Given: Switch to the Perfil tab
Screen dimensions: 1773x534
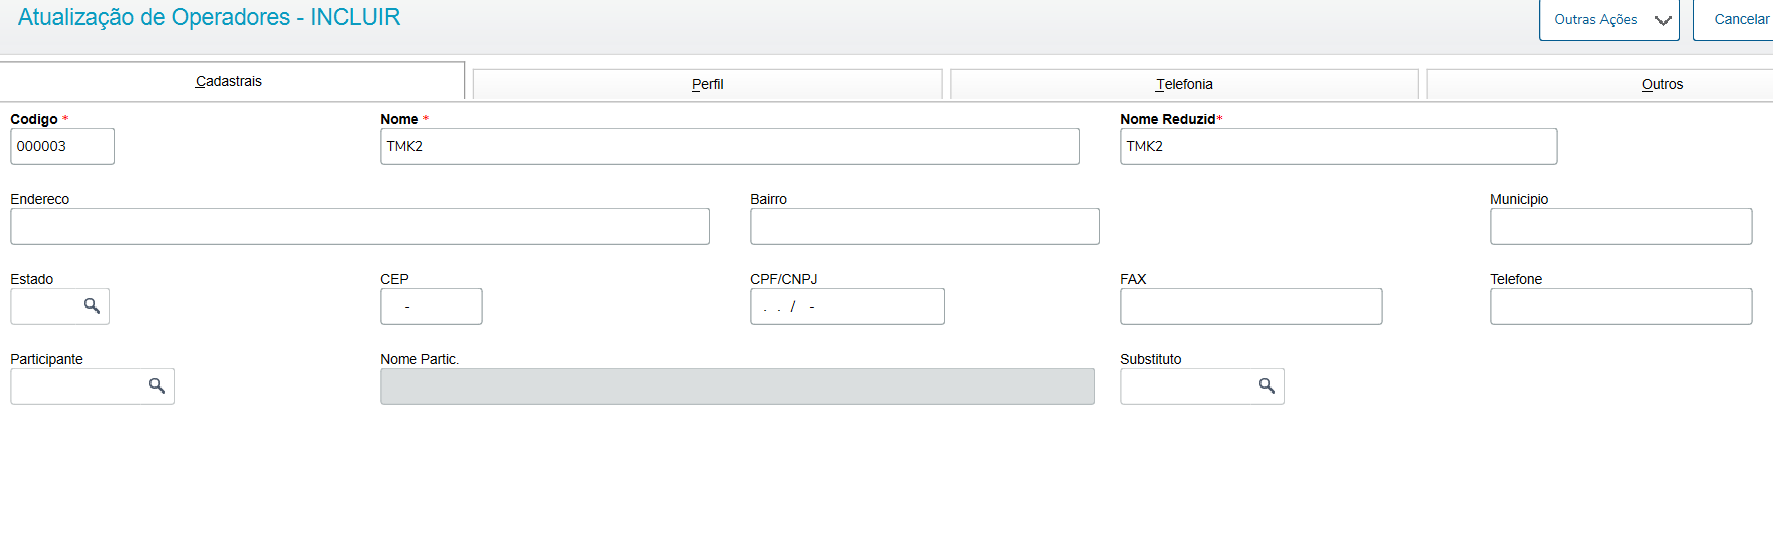Looking at the screenshot, I should (707, 84).
